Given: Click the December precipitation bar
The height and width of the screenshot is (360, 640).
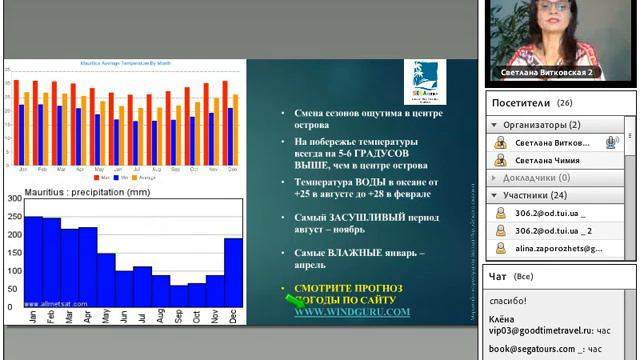Looking at the screenshot, I should click(x=233, y=273).
